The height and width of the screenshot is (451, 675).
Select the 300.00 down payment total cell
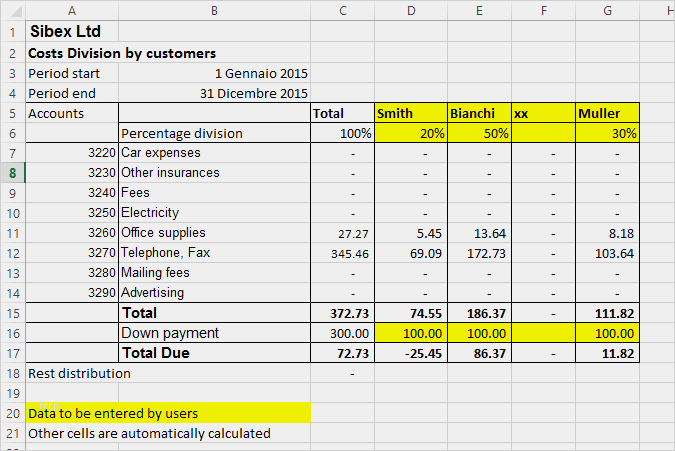tap(343, 333)
